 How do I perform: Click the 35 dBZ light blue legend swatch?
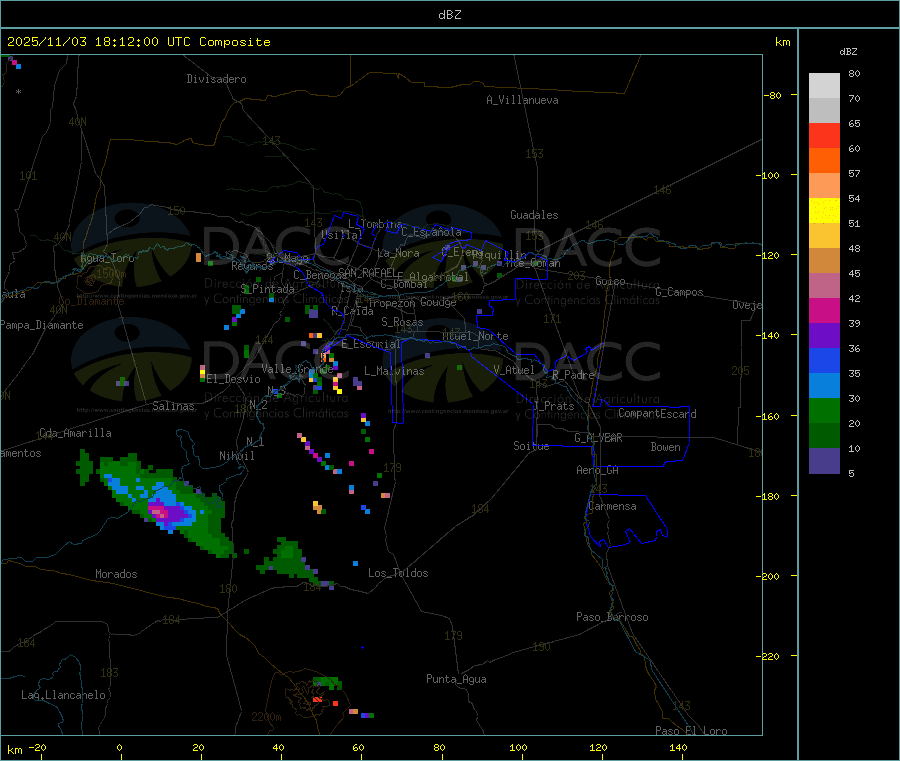[824, 386]
